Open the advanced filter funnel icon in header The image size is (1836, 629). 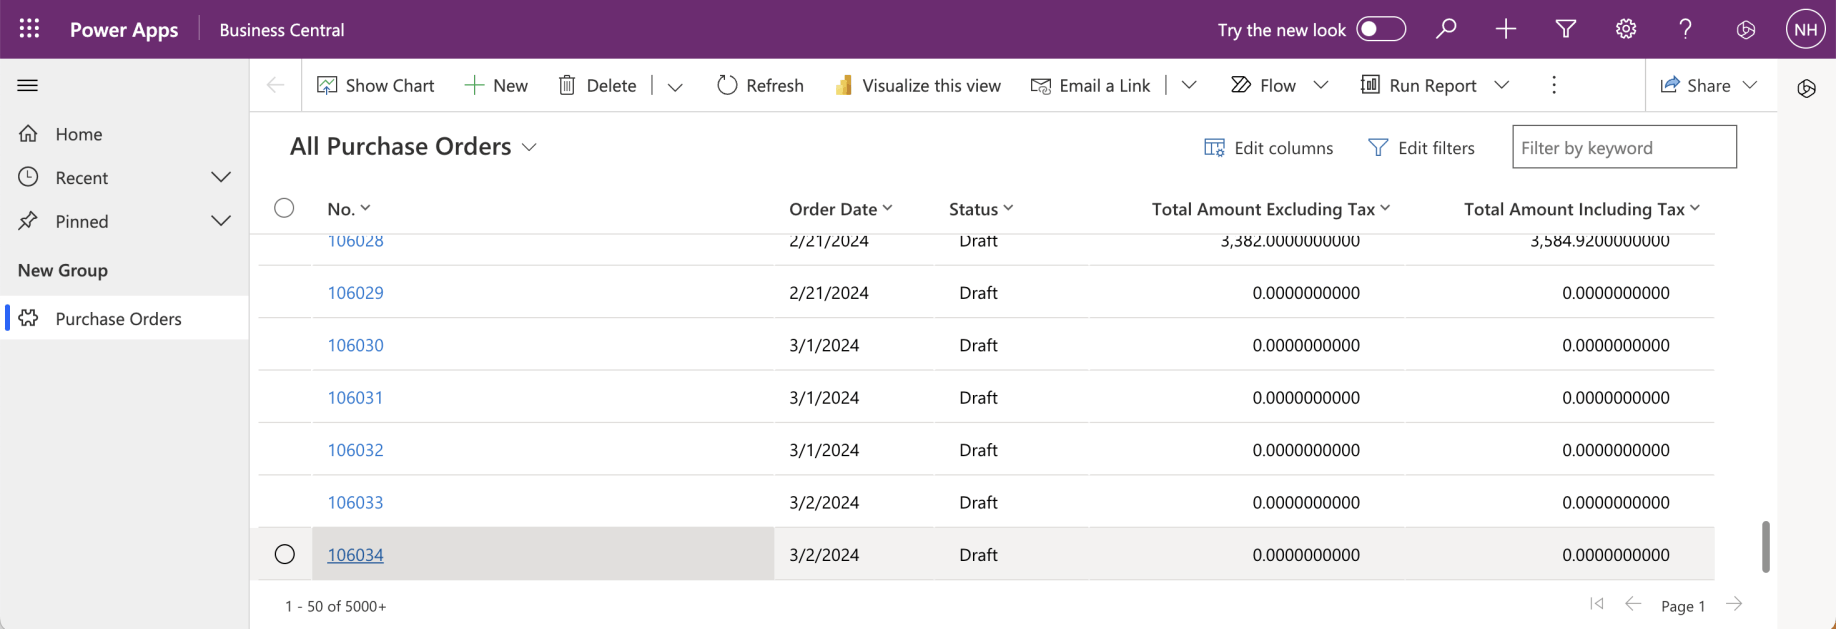(x=1565, y=29)
